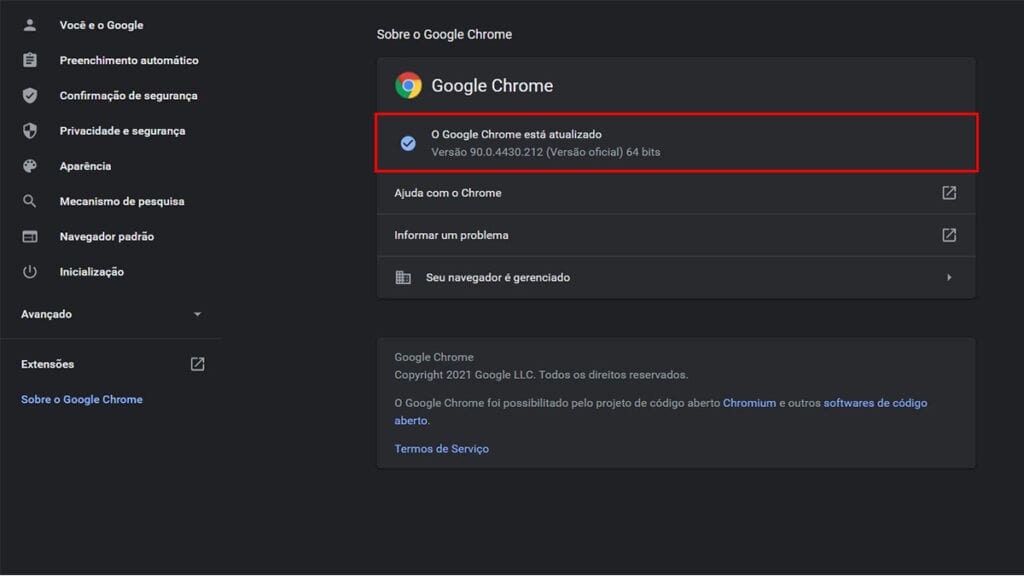
Task: Click the clipboard icon for Preenchimento automático
Action: [29, 60]
